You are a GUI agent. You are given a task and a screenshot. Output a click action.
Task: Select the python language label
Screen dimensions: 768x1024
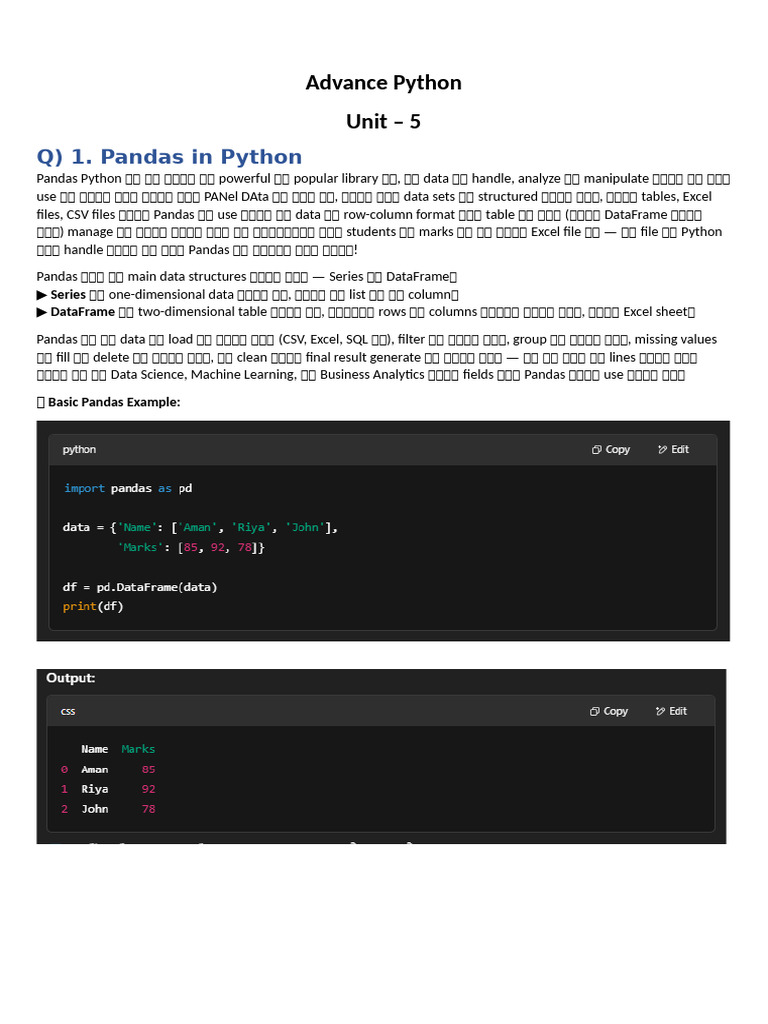79,449
